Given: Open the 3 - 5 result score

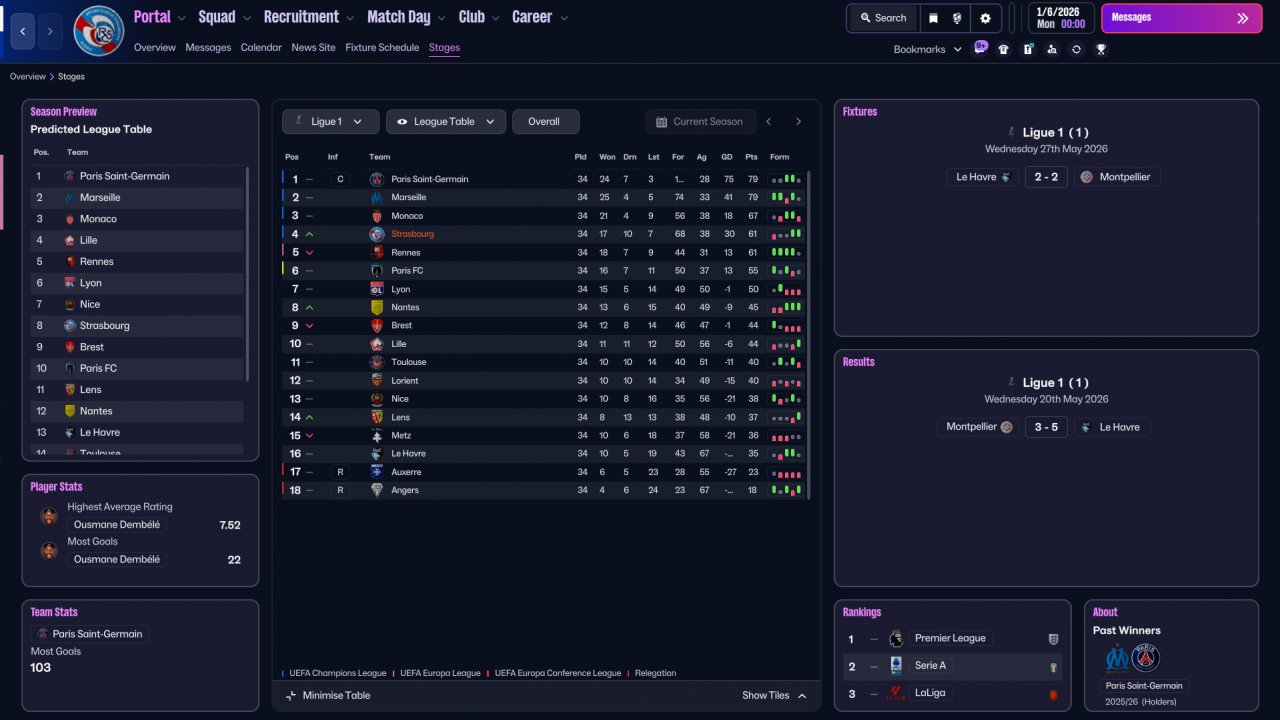Looking at the screenshot, I should tap(1046, 427).
